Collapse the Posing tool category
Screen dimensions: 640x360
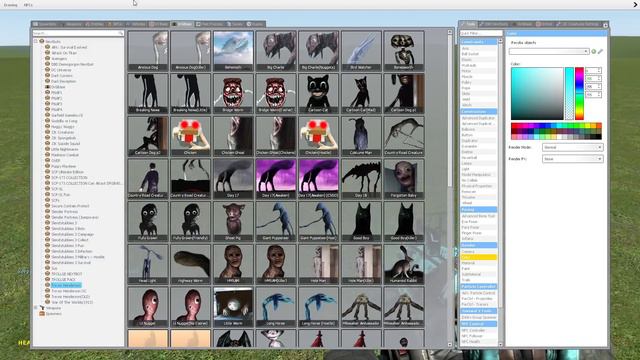coord(478,209)
